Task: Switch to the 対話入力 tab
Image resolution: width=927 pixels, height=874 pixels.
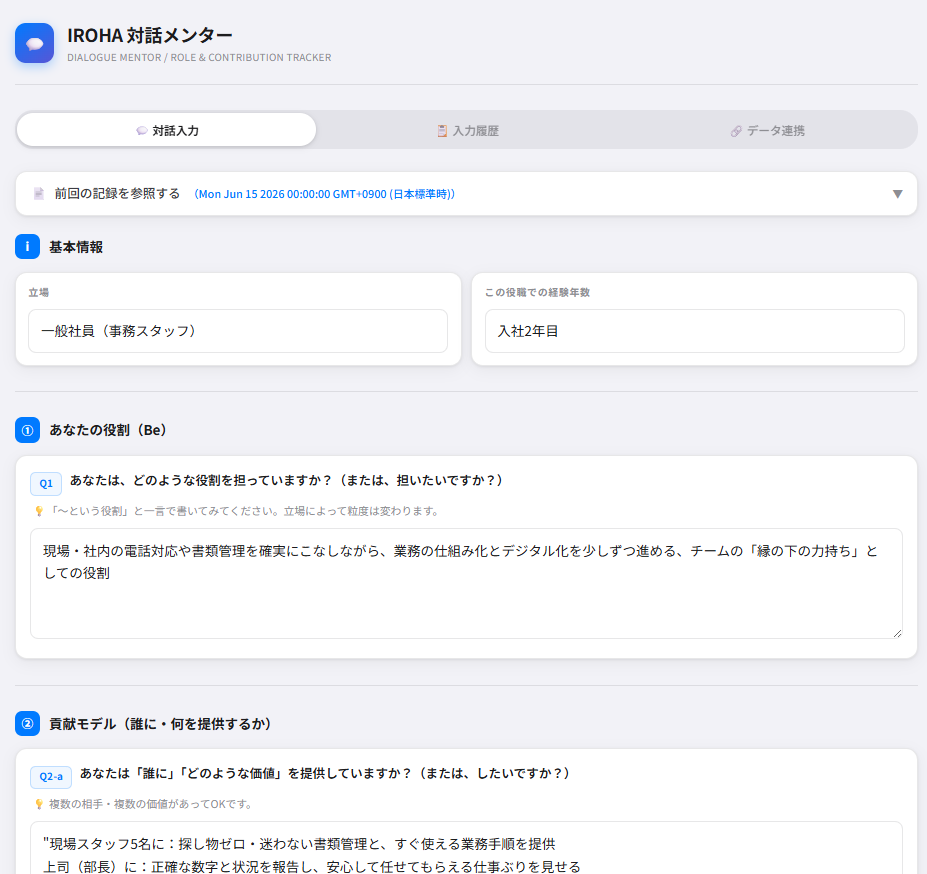Action: pyautogui.click(x=167, y=130)
